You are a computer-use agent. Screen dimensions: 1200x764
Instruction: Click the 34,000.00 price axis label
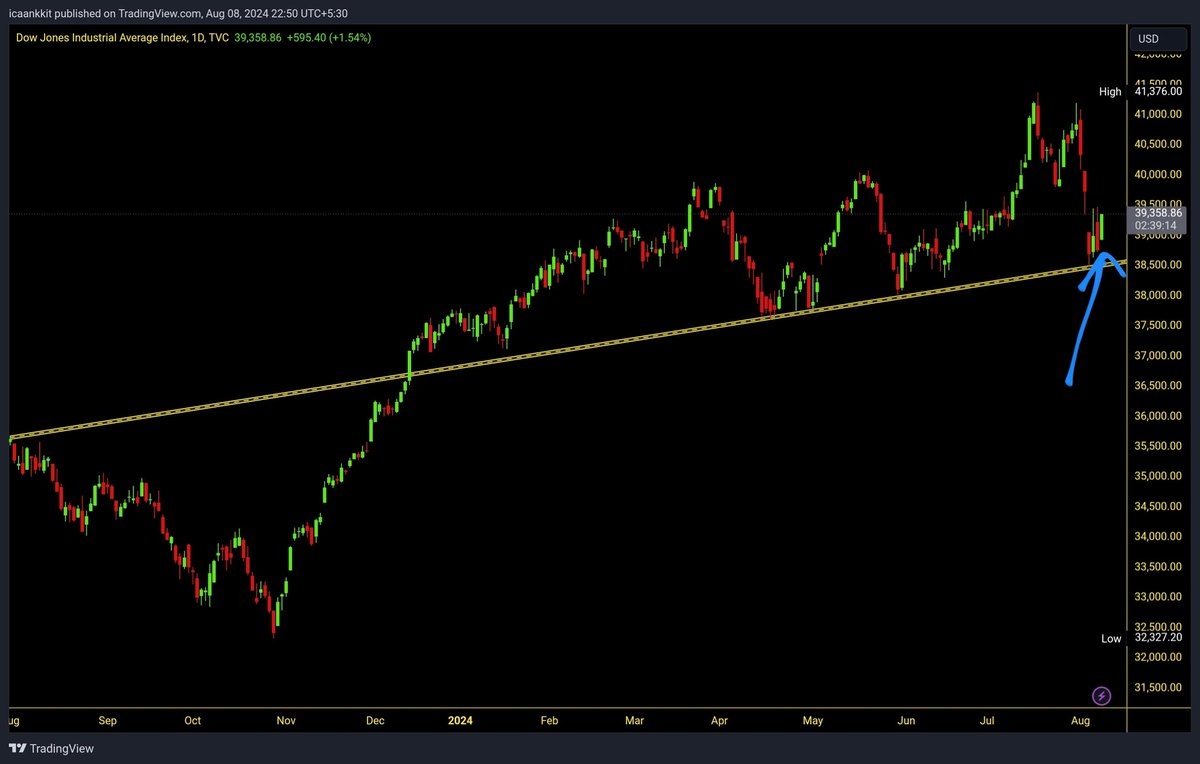click(1158, 537)
